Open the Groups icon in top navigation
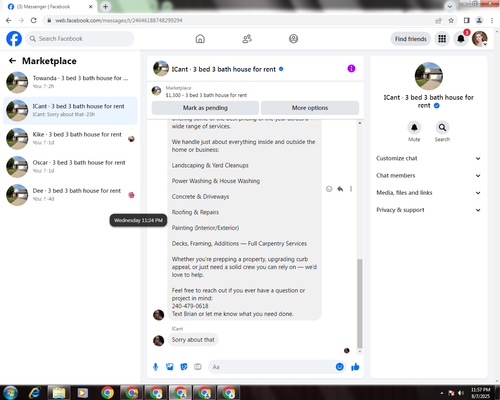Screen dimensions: 500x400 [293, 39]
